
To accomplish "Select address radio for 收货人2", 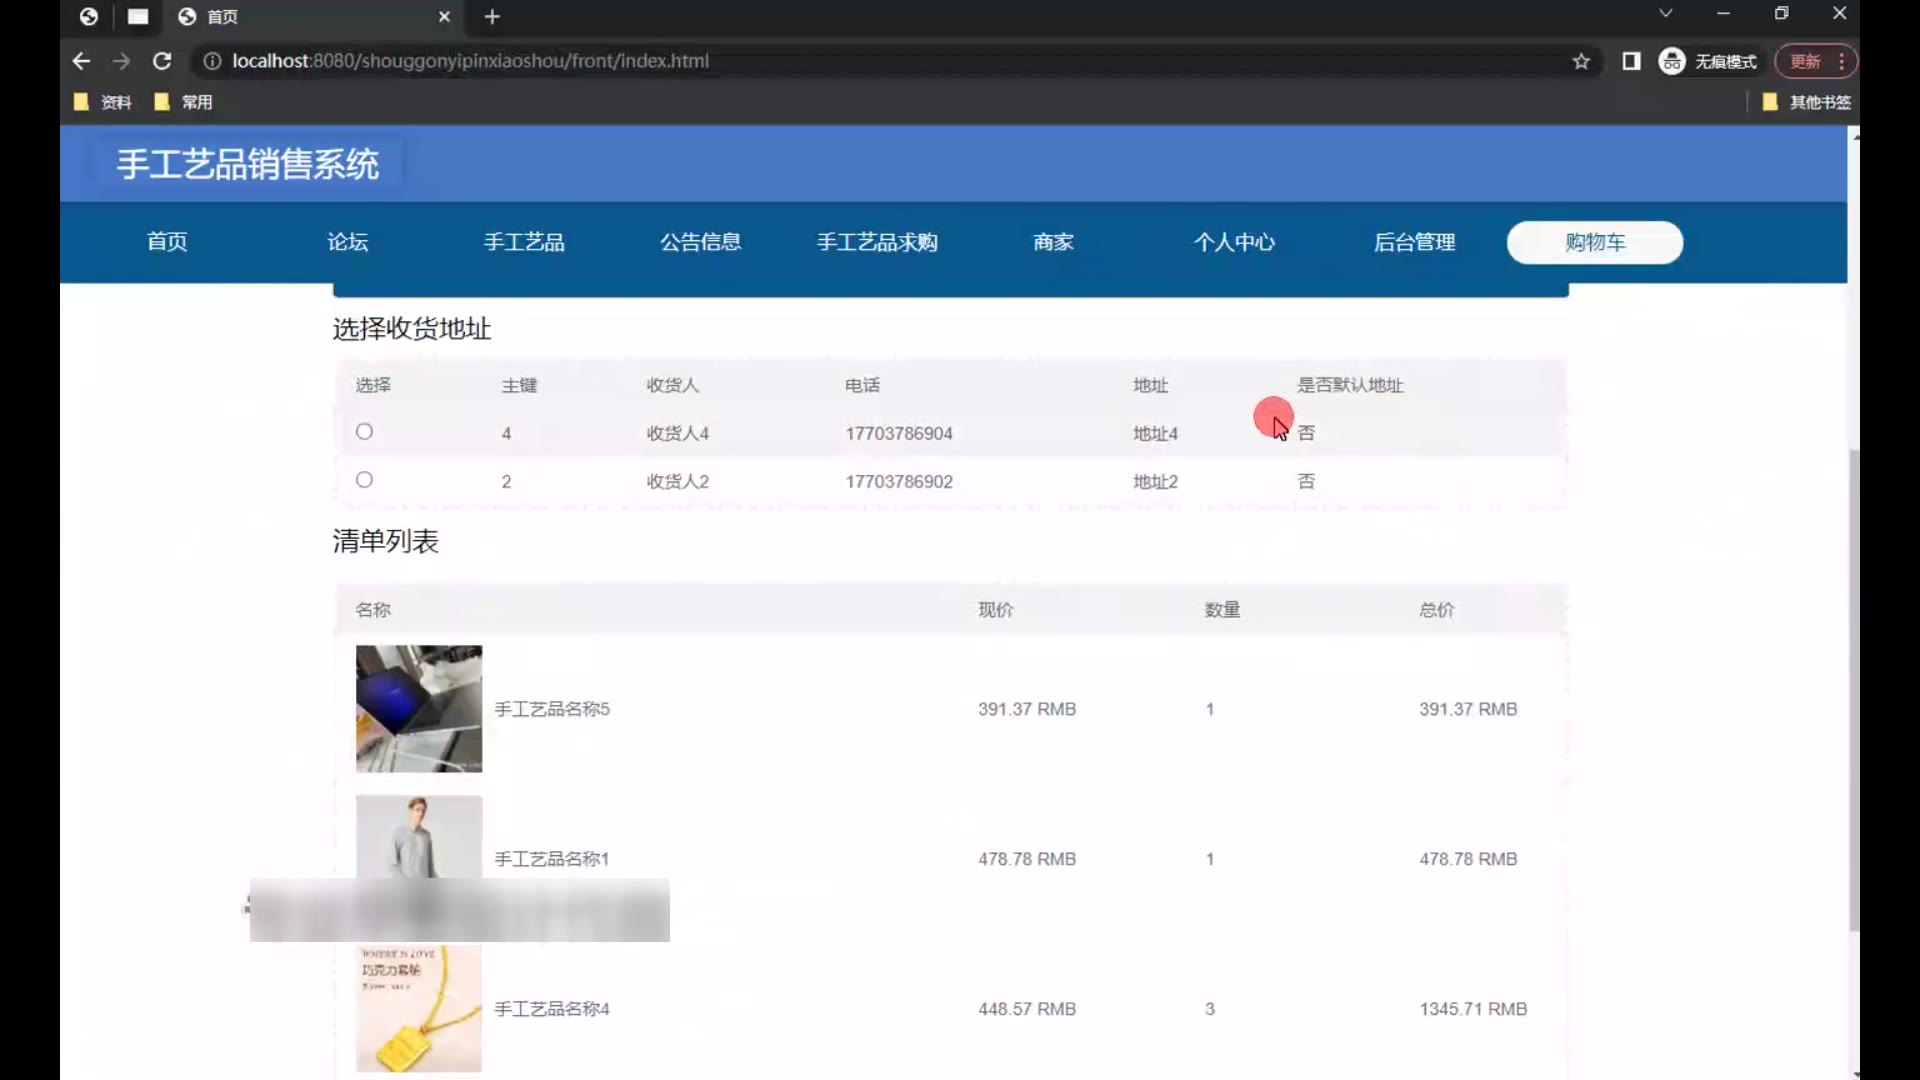I will pos(364,480).
